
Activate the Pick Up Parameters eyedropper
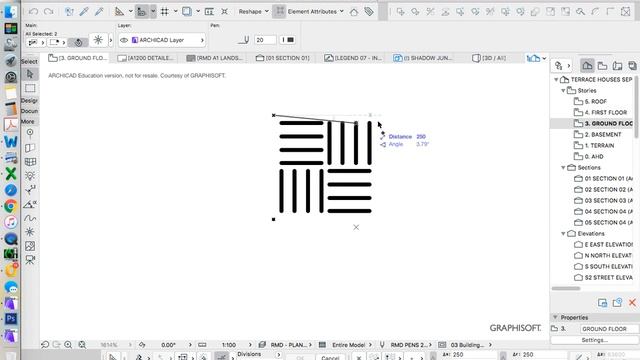[x=84, y=11]
